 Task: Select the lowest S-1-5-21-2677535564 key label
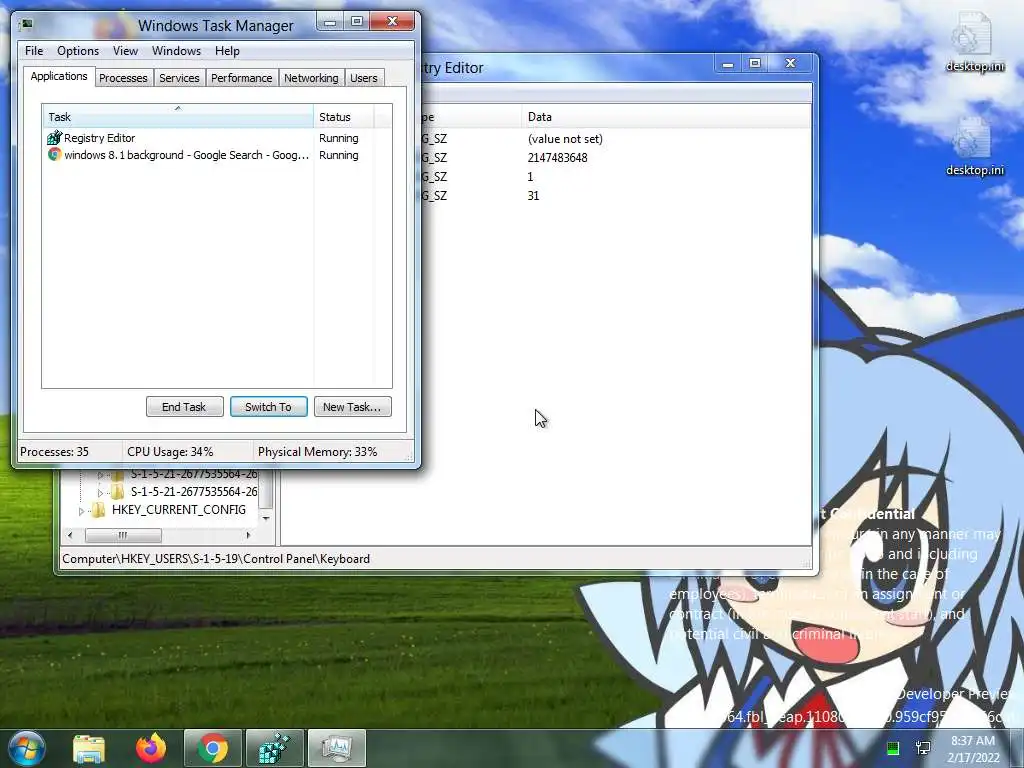(194, 491)
